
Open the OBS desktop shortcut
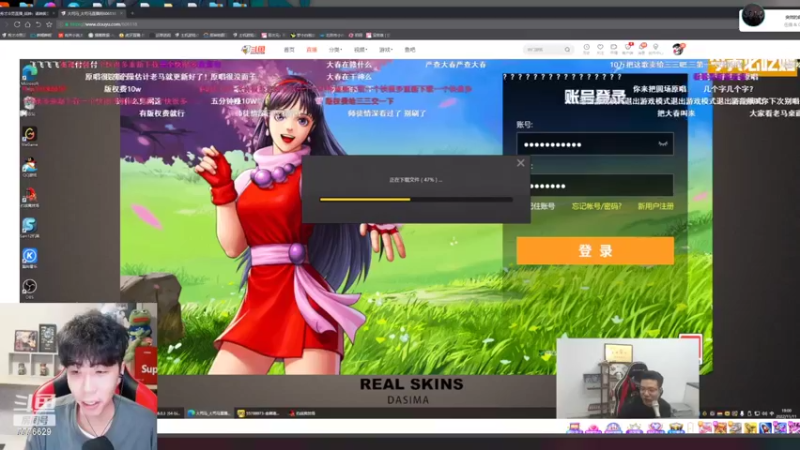(30, 288)
